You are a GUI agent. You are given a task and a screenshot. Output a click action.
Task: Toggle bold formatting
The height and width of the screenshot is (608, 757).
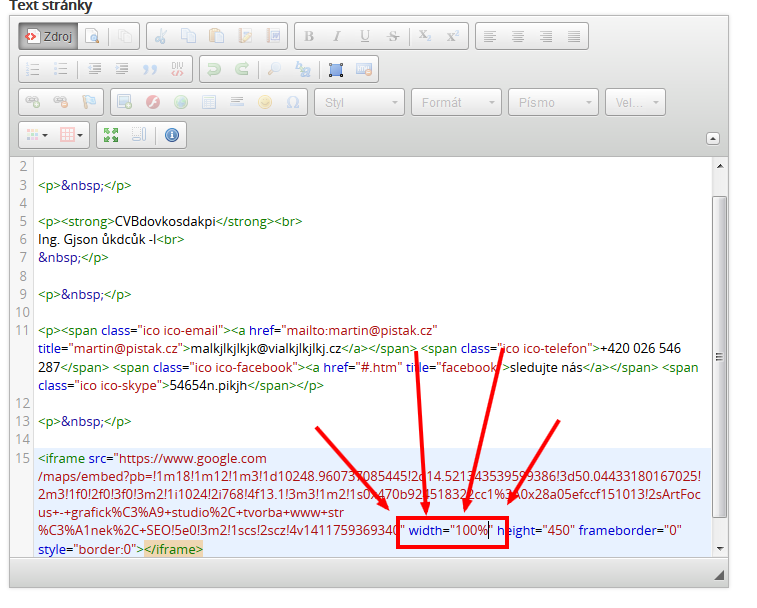(308, 36)
